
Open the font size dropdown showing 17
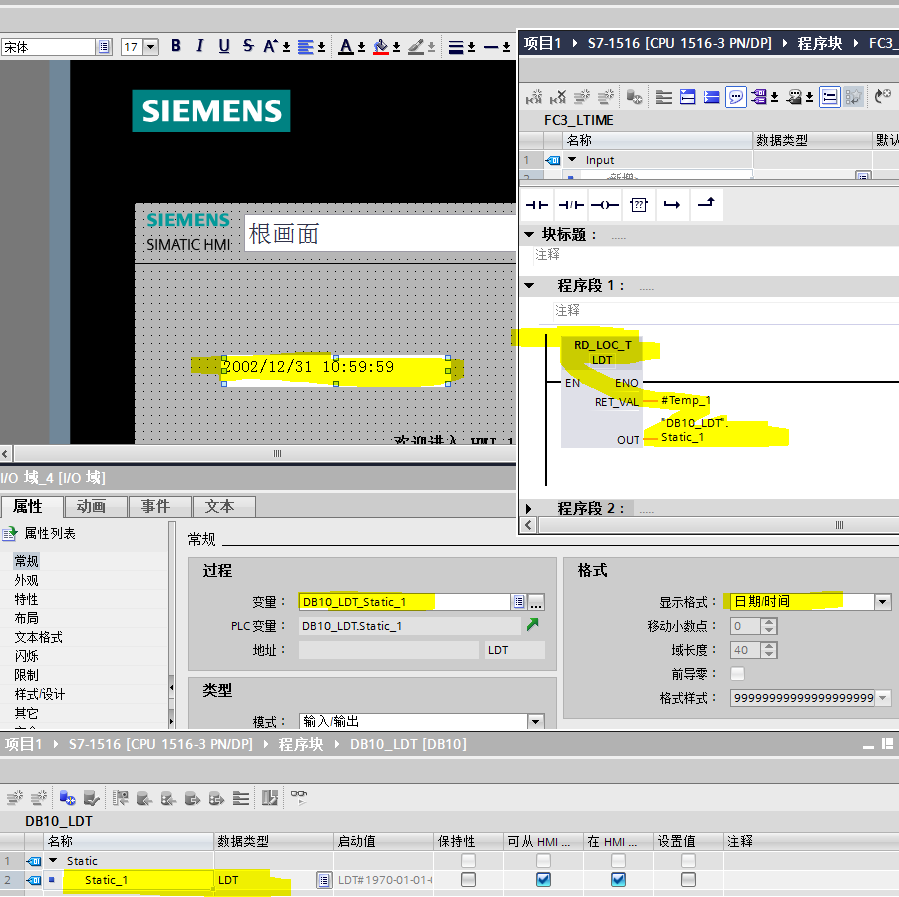148,46
